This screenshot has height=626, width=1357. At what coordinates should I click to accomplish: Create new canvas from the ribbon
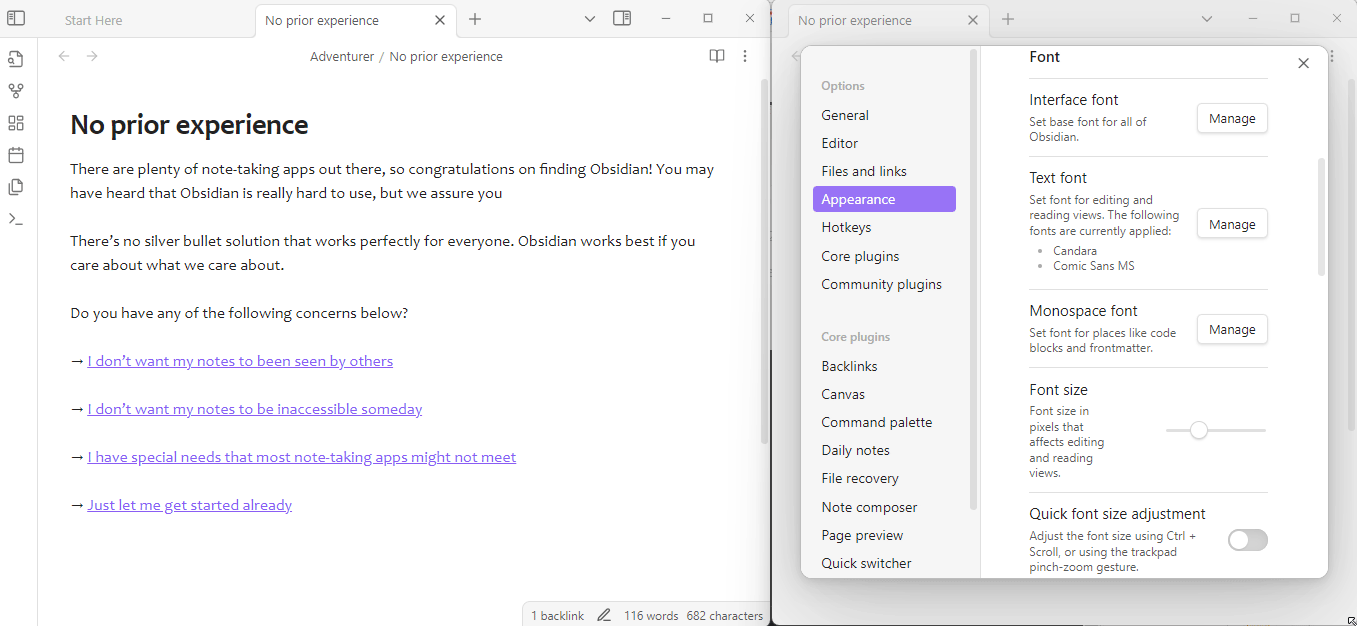[x=16, y=123]
